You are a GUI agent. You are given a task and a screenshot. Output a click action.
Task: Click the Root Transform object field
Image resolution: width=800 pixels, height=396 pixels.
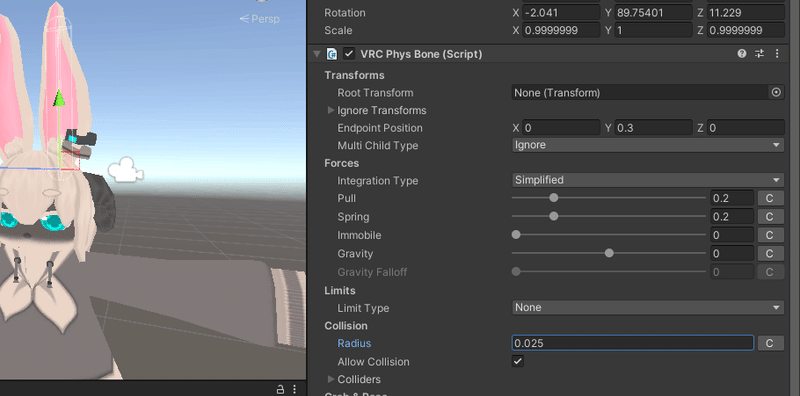[640, 92]
